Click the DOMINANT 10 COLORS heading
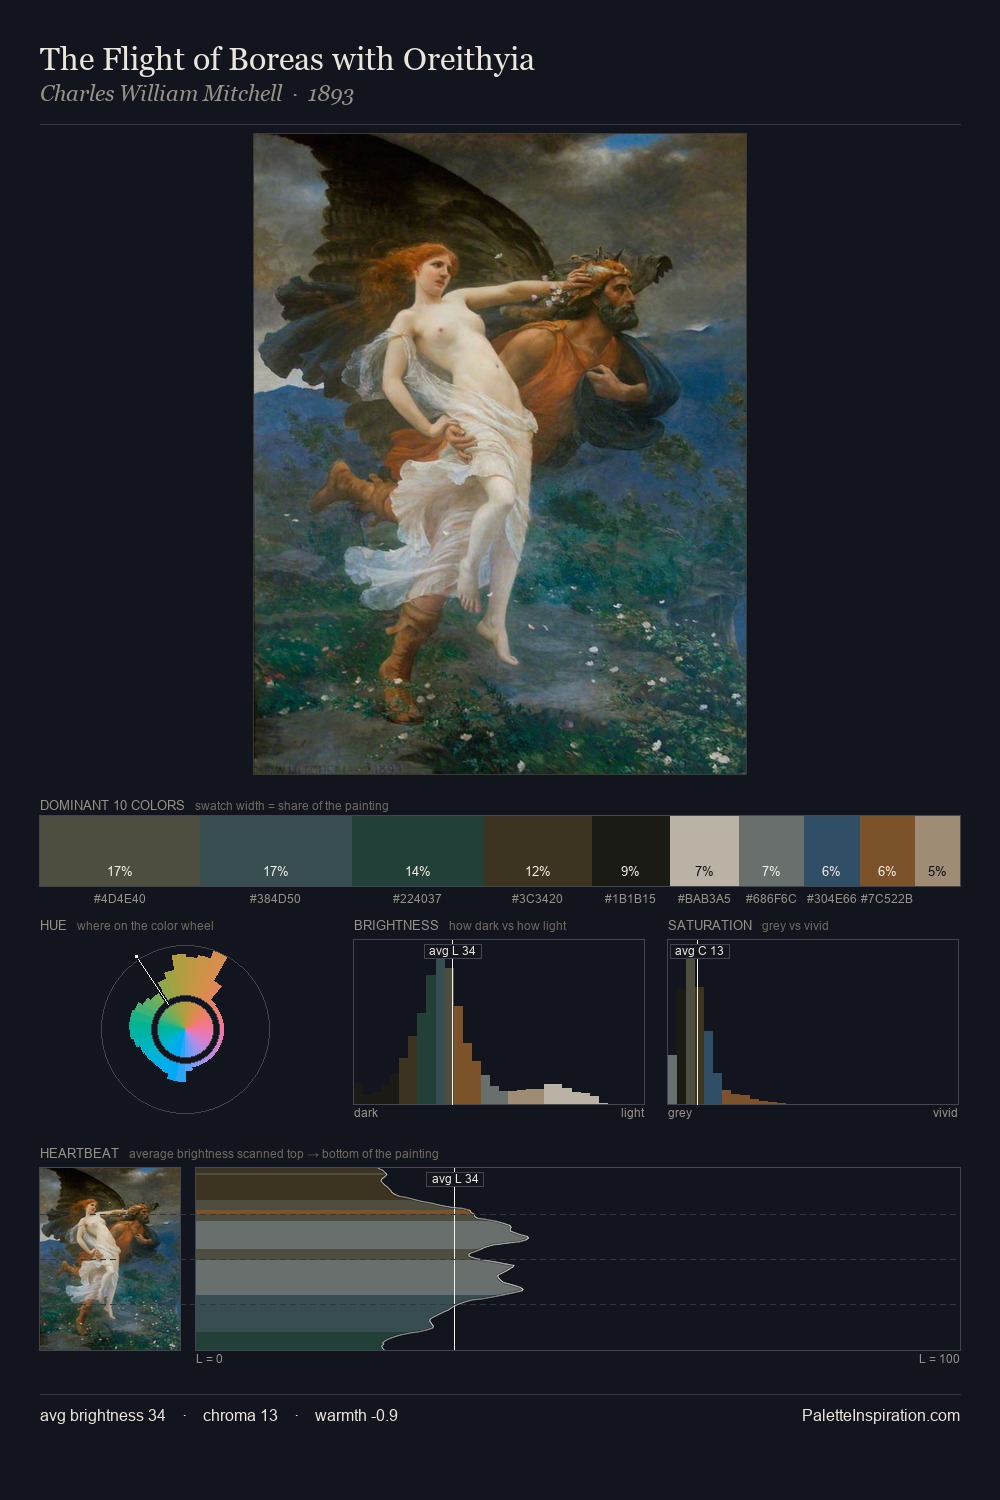Image resolution: width=1000 pixels, height=1500 pixels. [112, 806]
